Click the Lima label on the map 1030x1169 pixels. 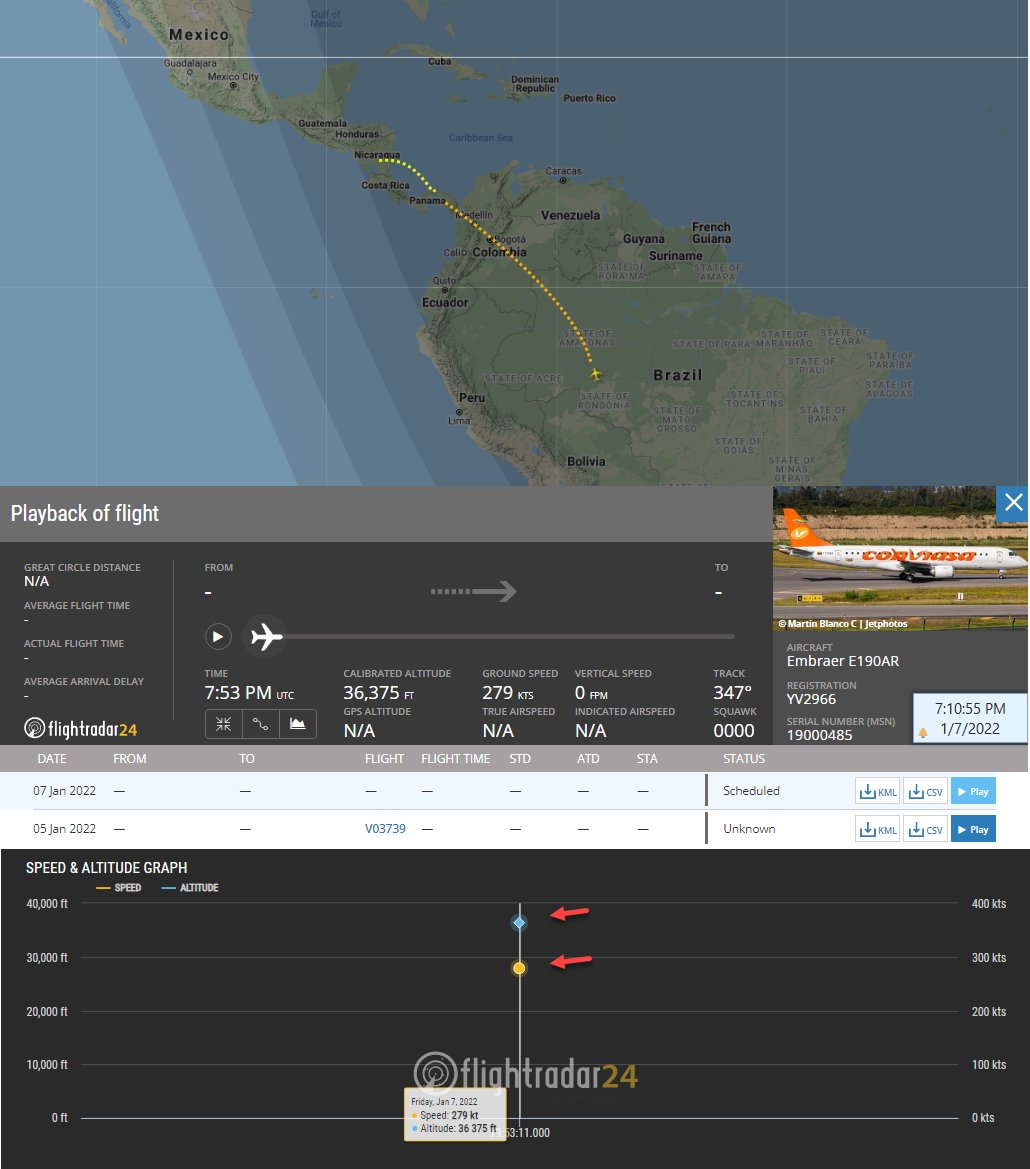point(459,420)
